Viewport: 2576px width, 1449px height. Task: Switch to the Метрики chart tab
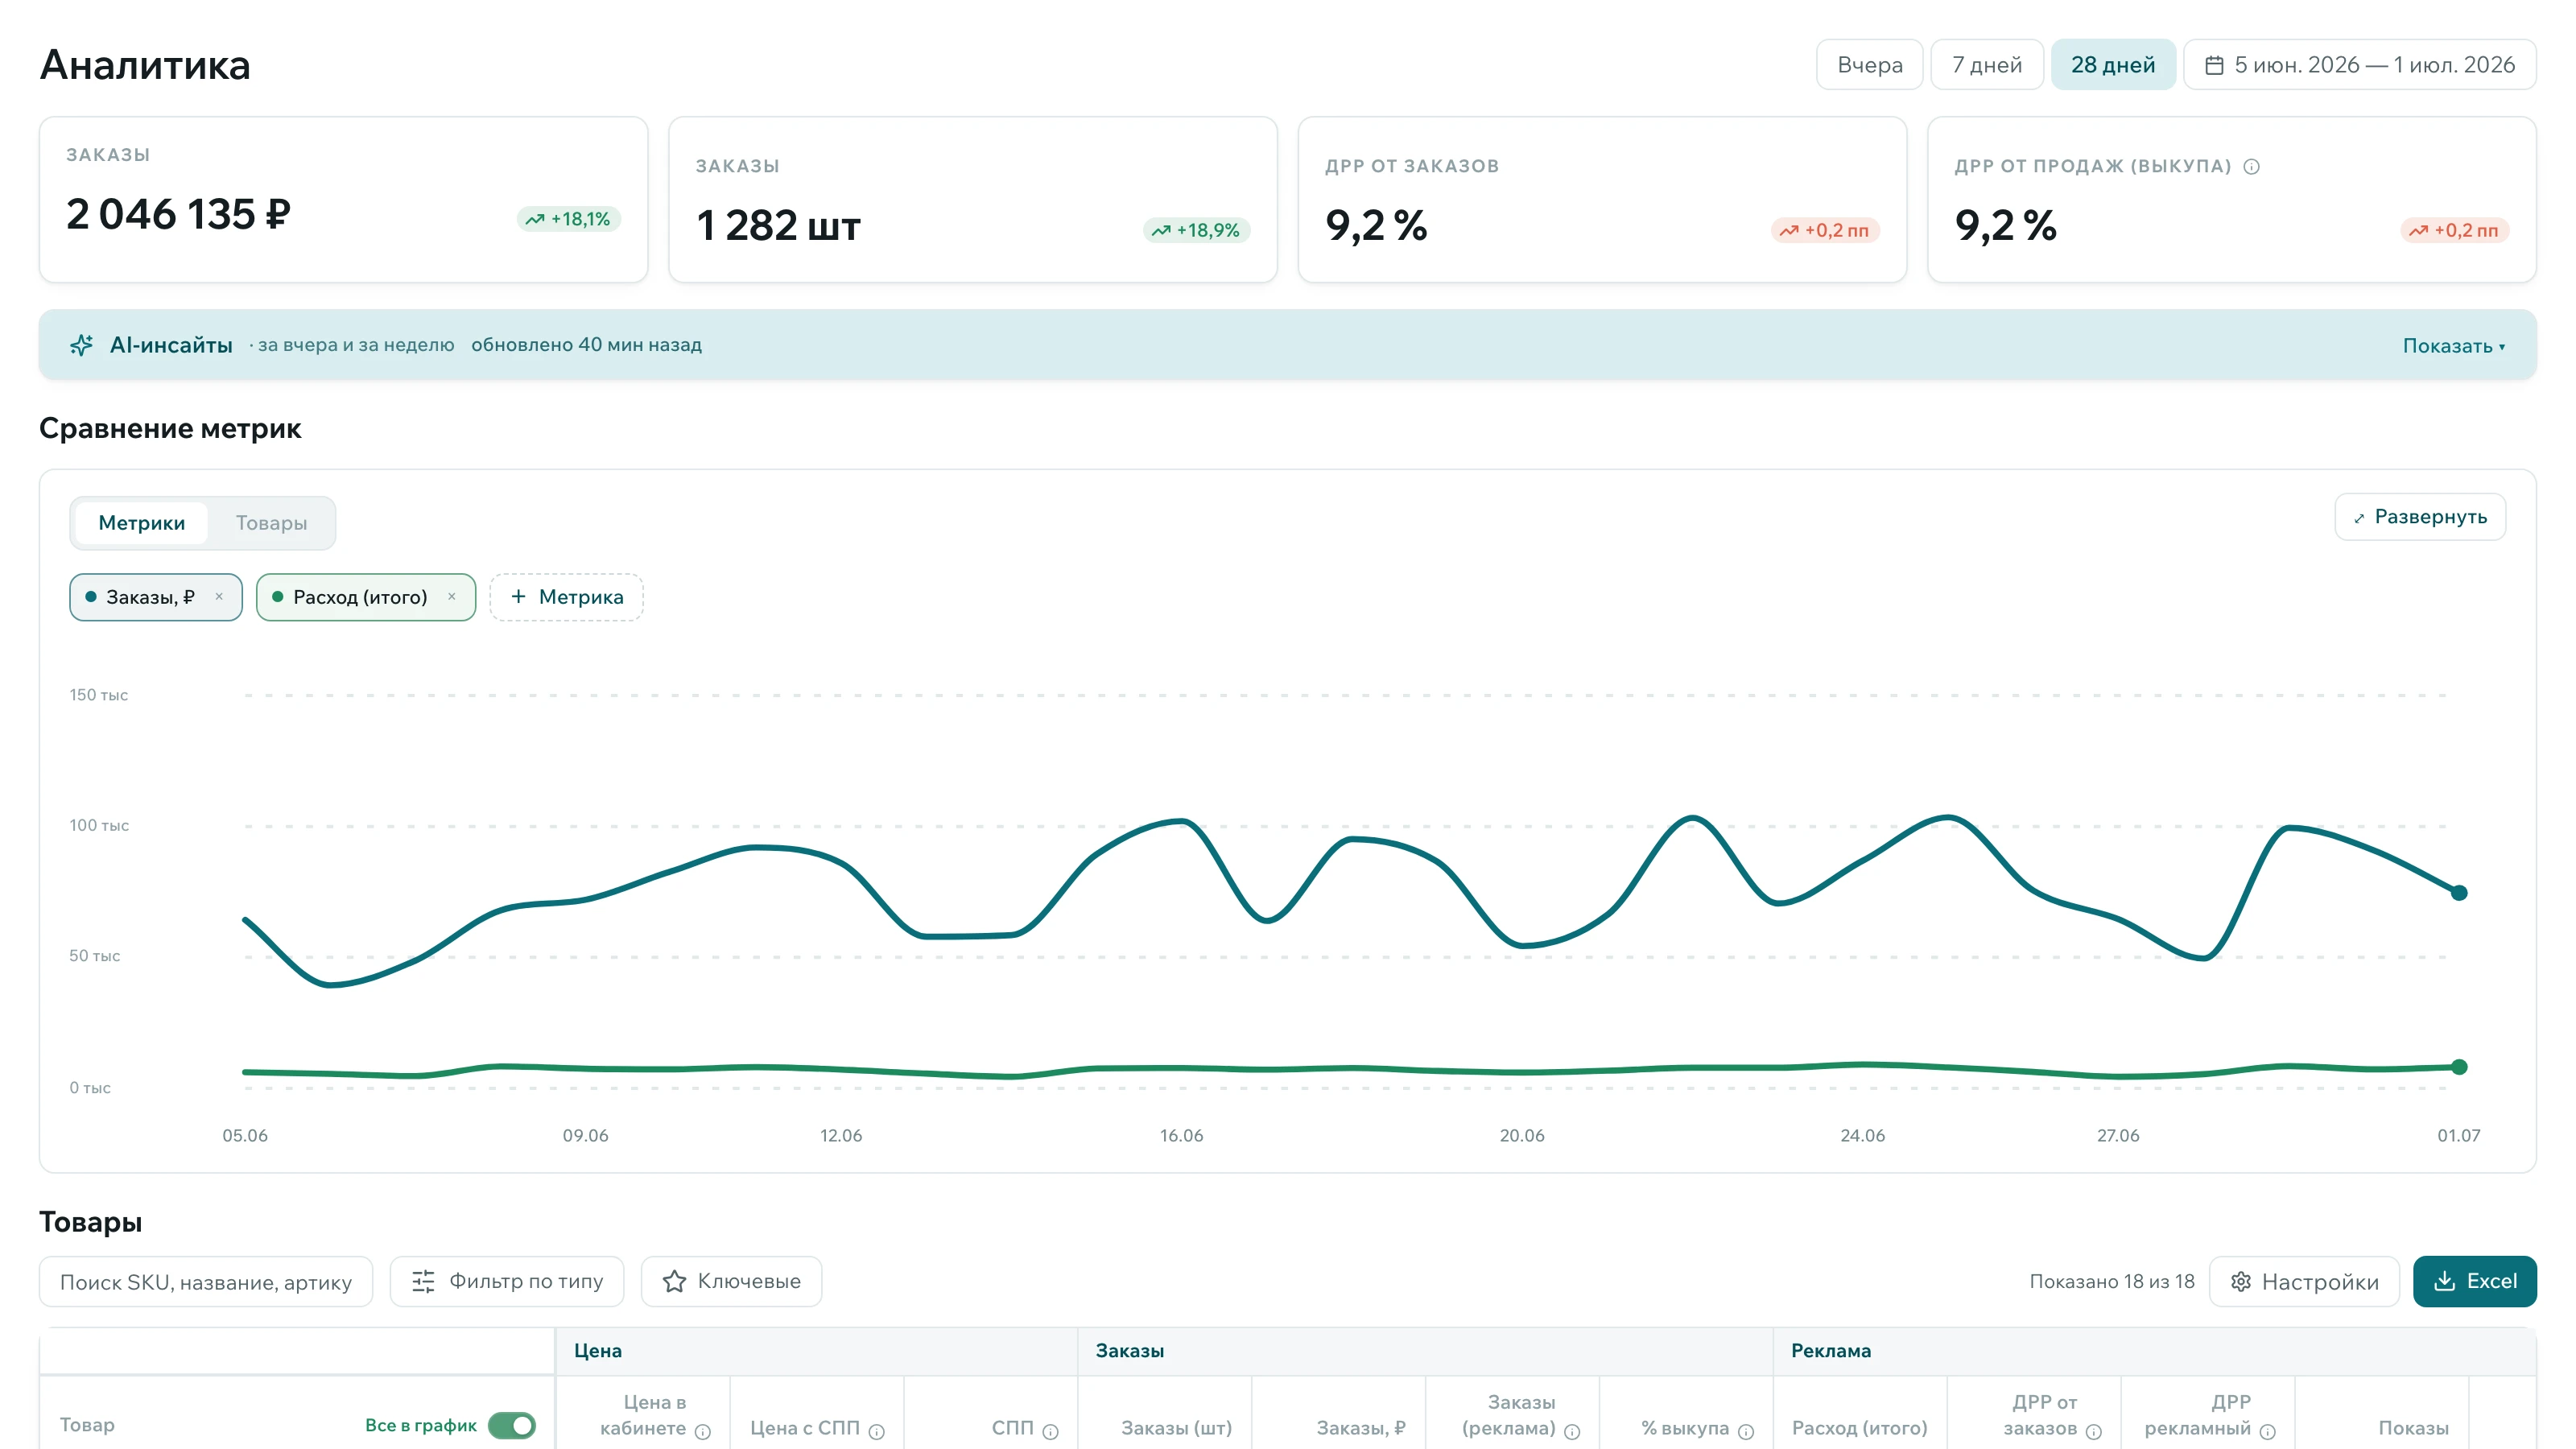pyautogui.click(x=141, y=523)
